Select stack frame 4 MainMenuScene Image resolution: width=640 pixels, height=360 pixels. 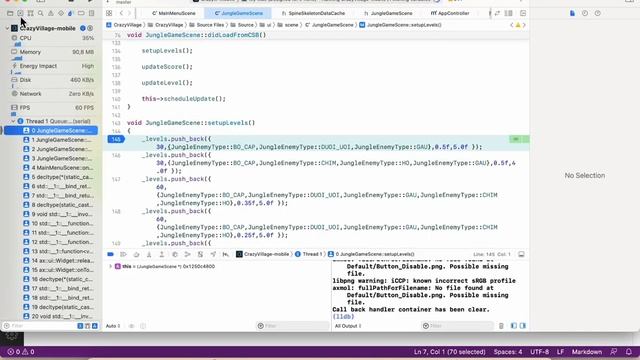57,168
